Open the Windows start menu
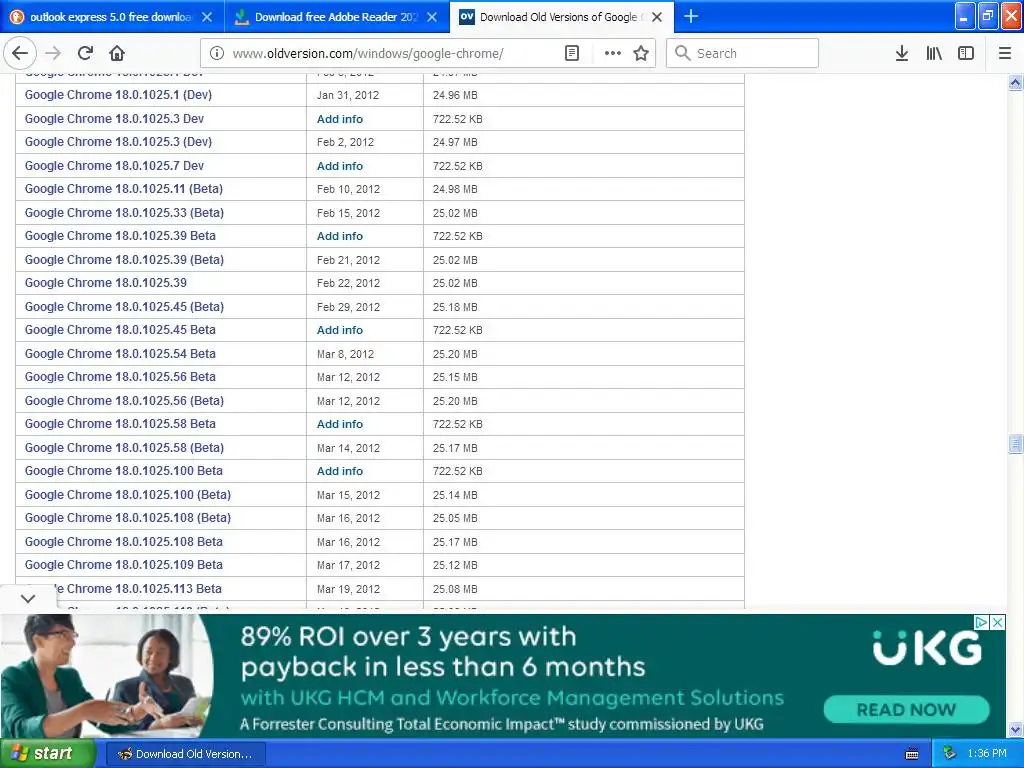Viewport: 1024px width, 768px height. 47,754
